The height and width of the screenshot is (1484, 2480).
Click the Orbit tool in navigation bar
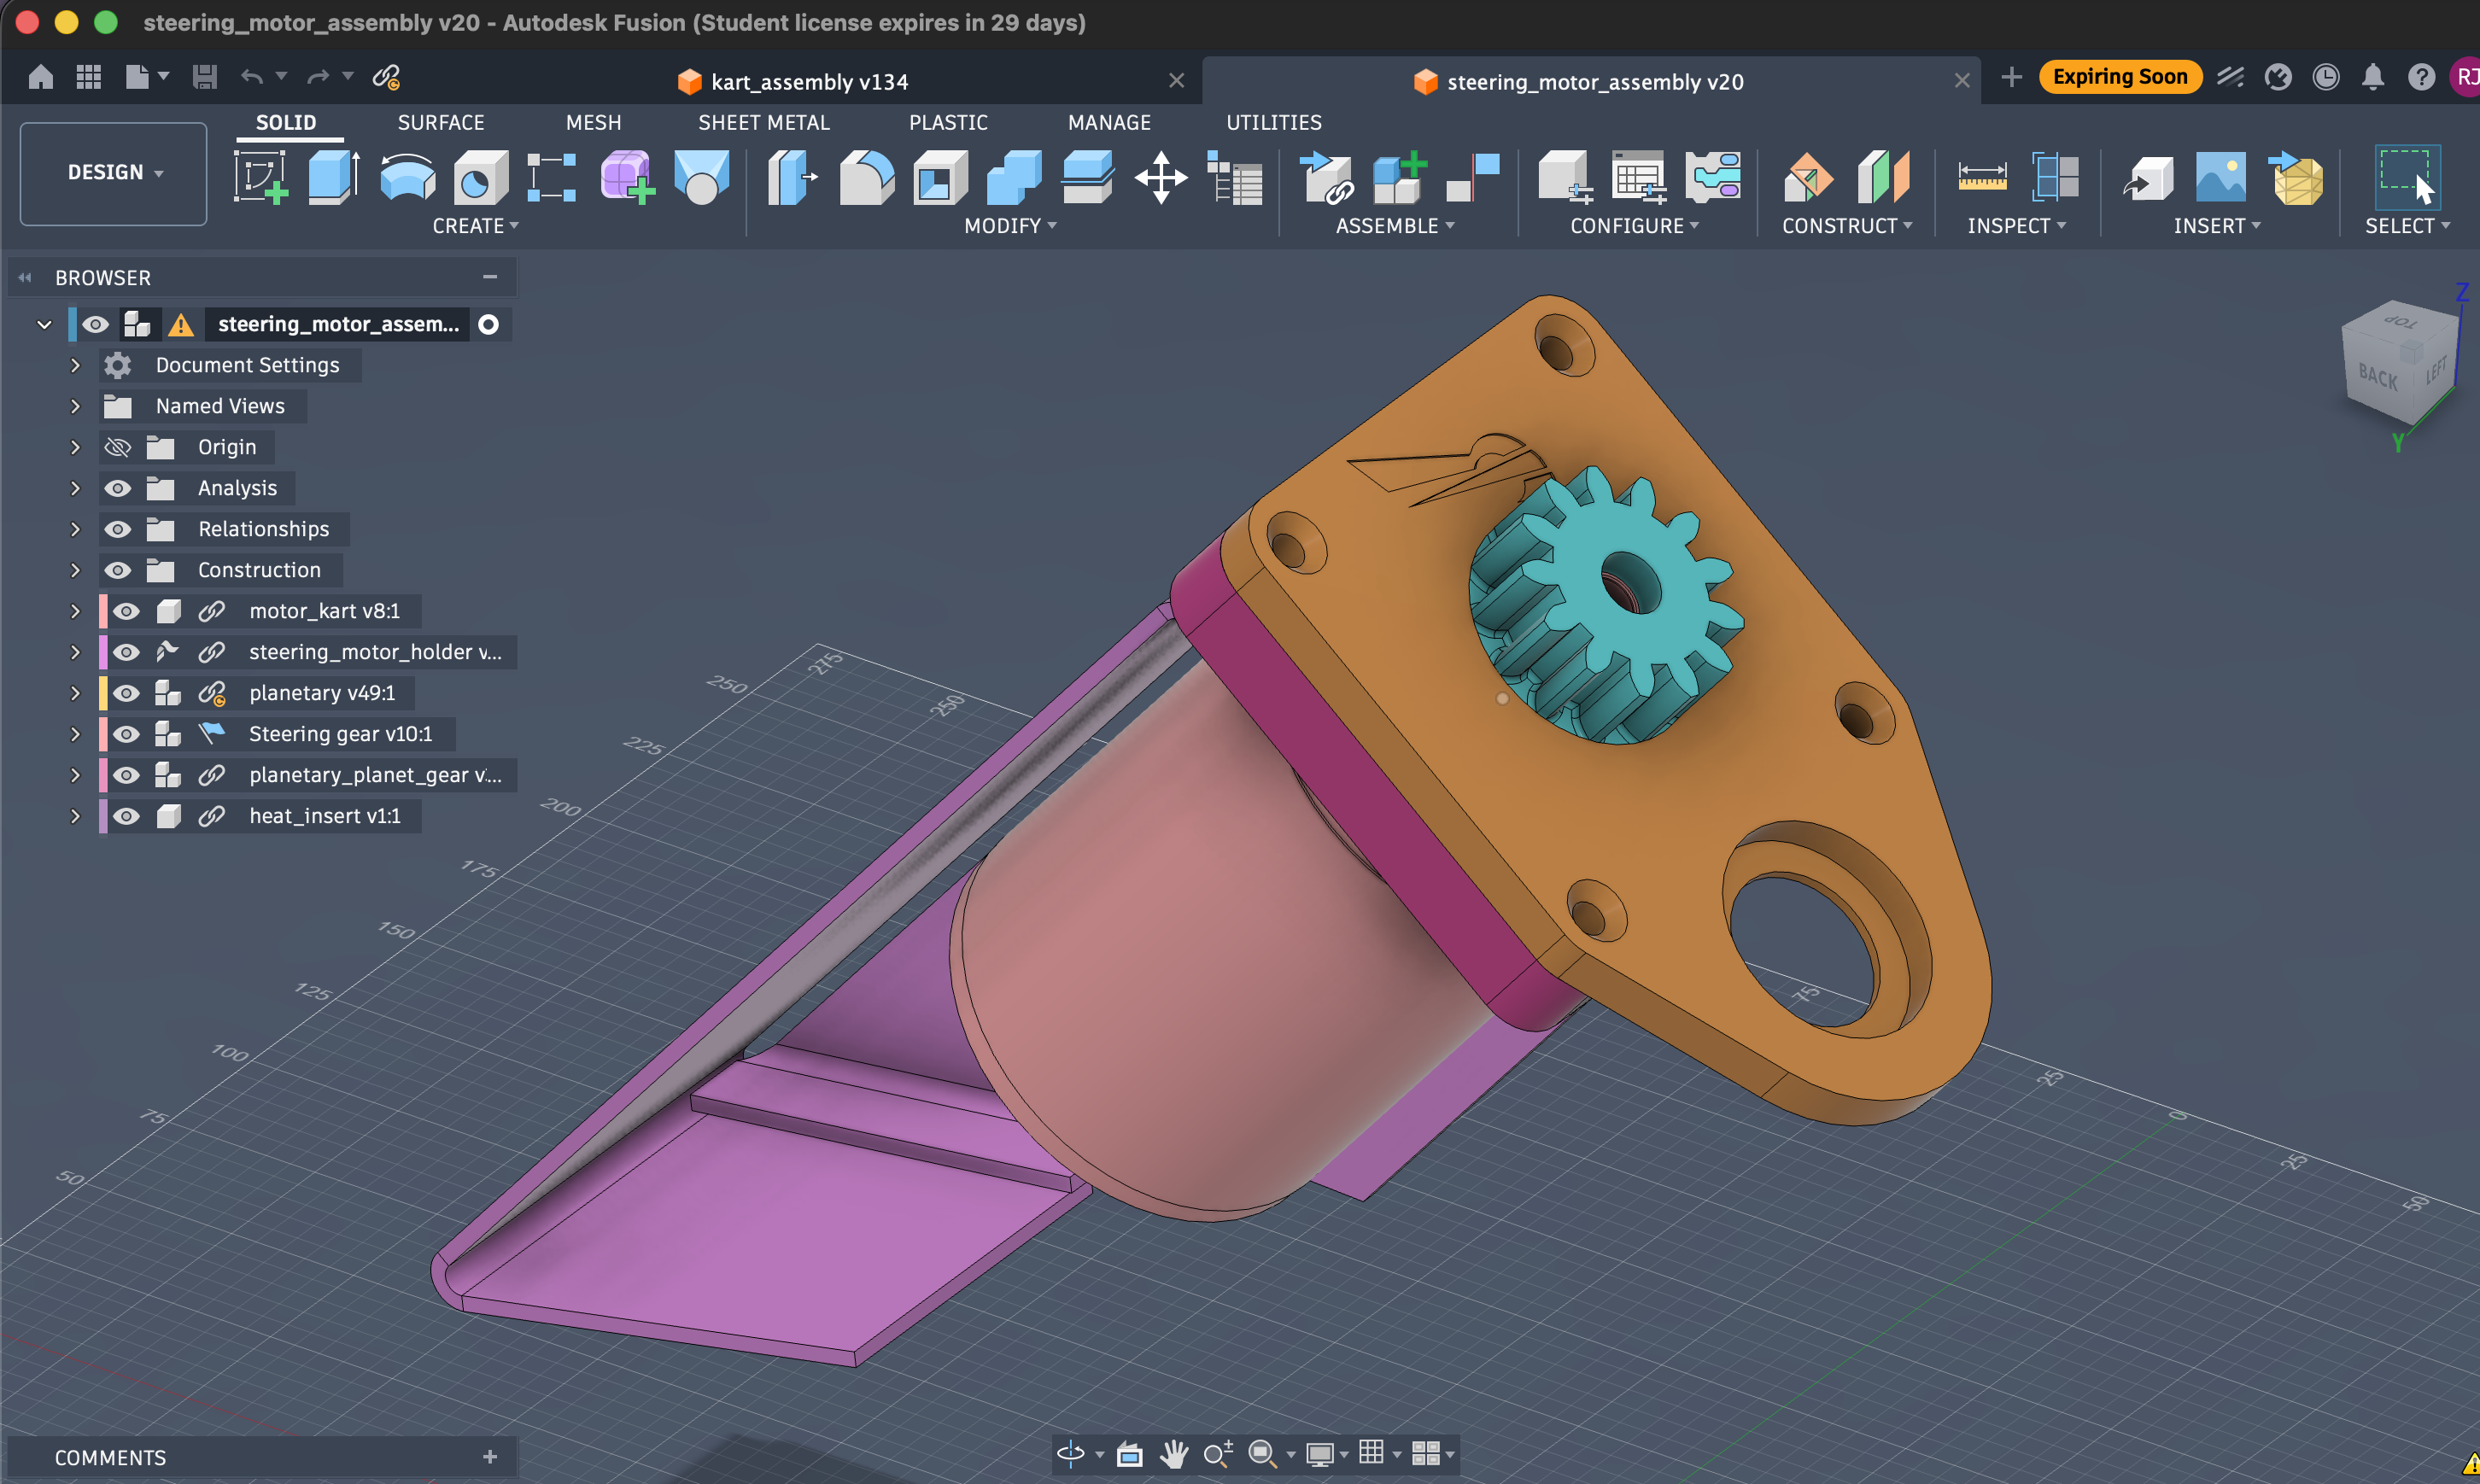[1071, 1453]
